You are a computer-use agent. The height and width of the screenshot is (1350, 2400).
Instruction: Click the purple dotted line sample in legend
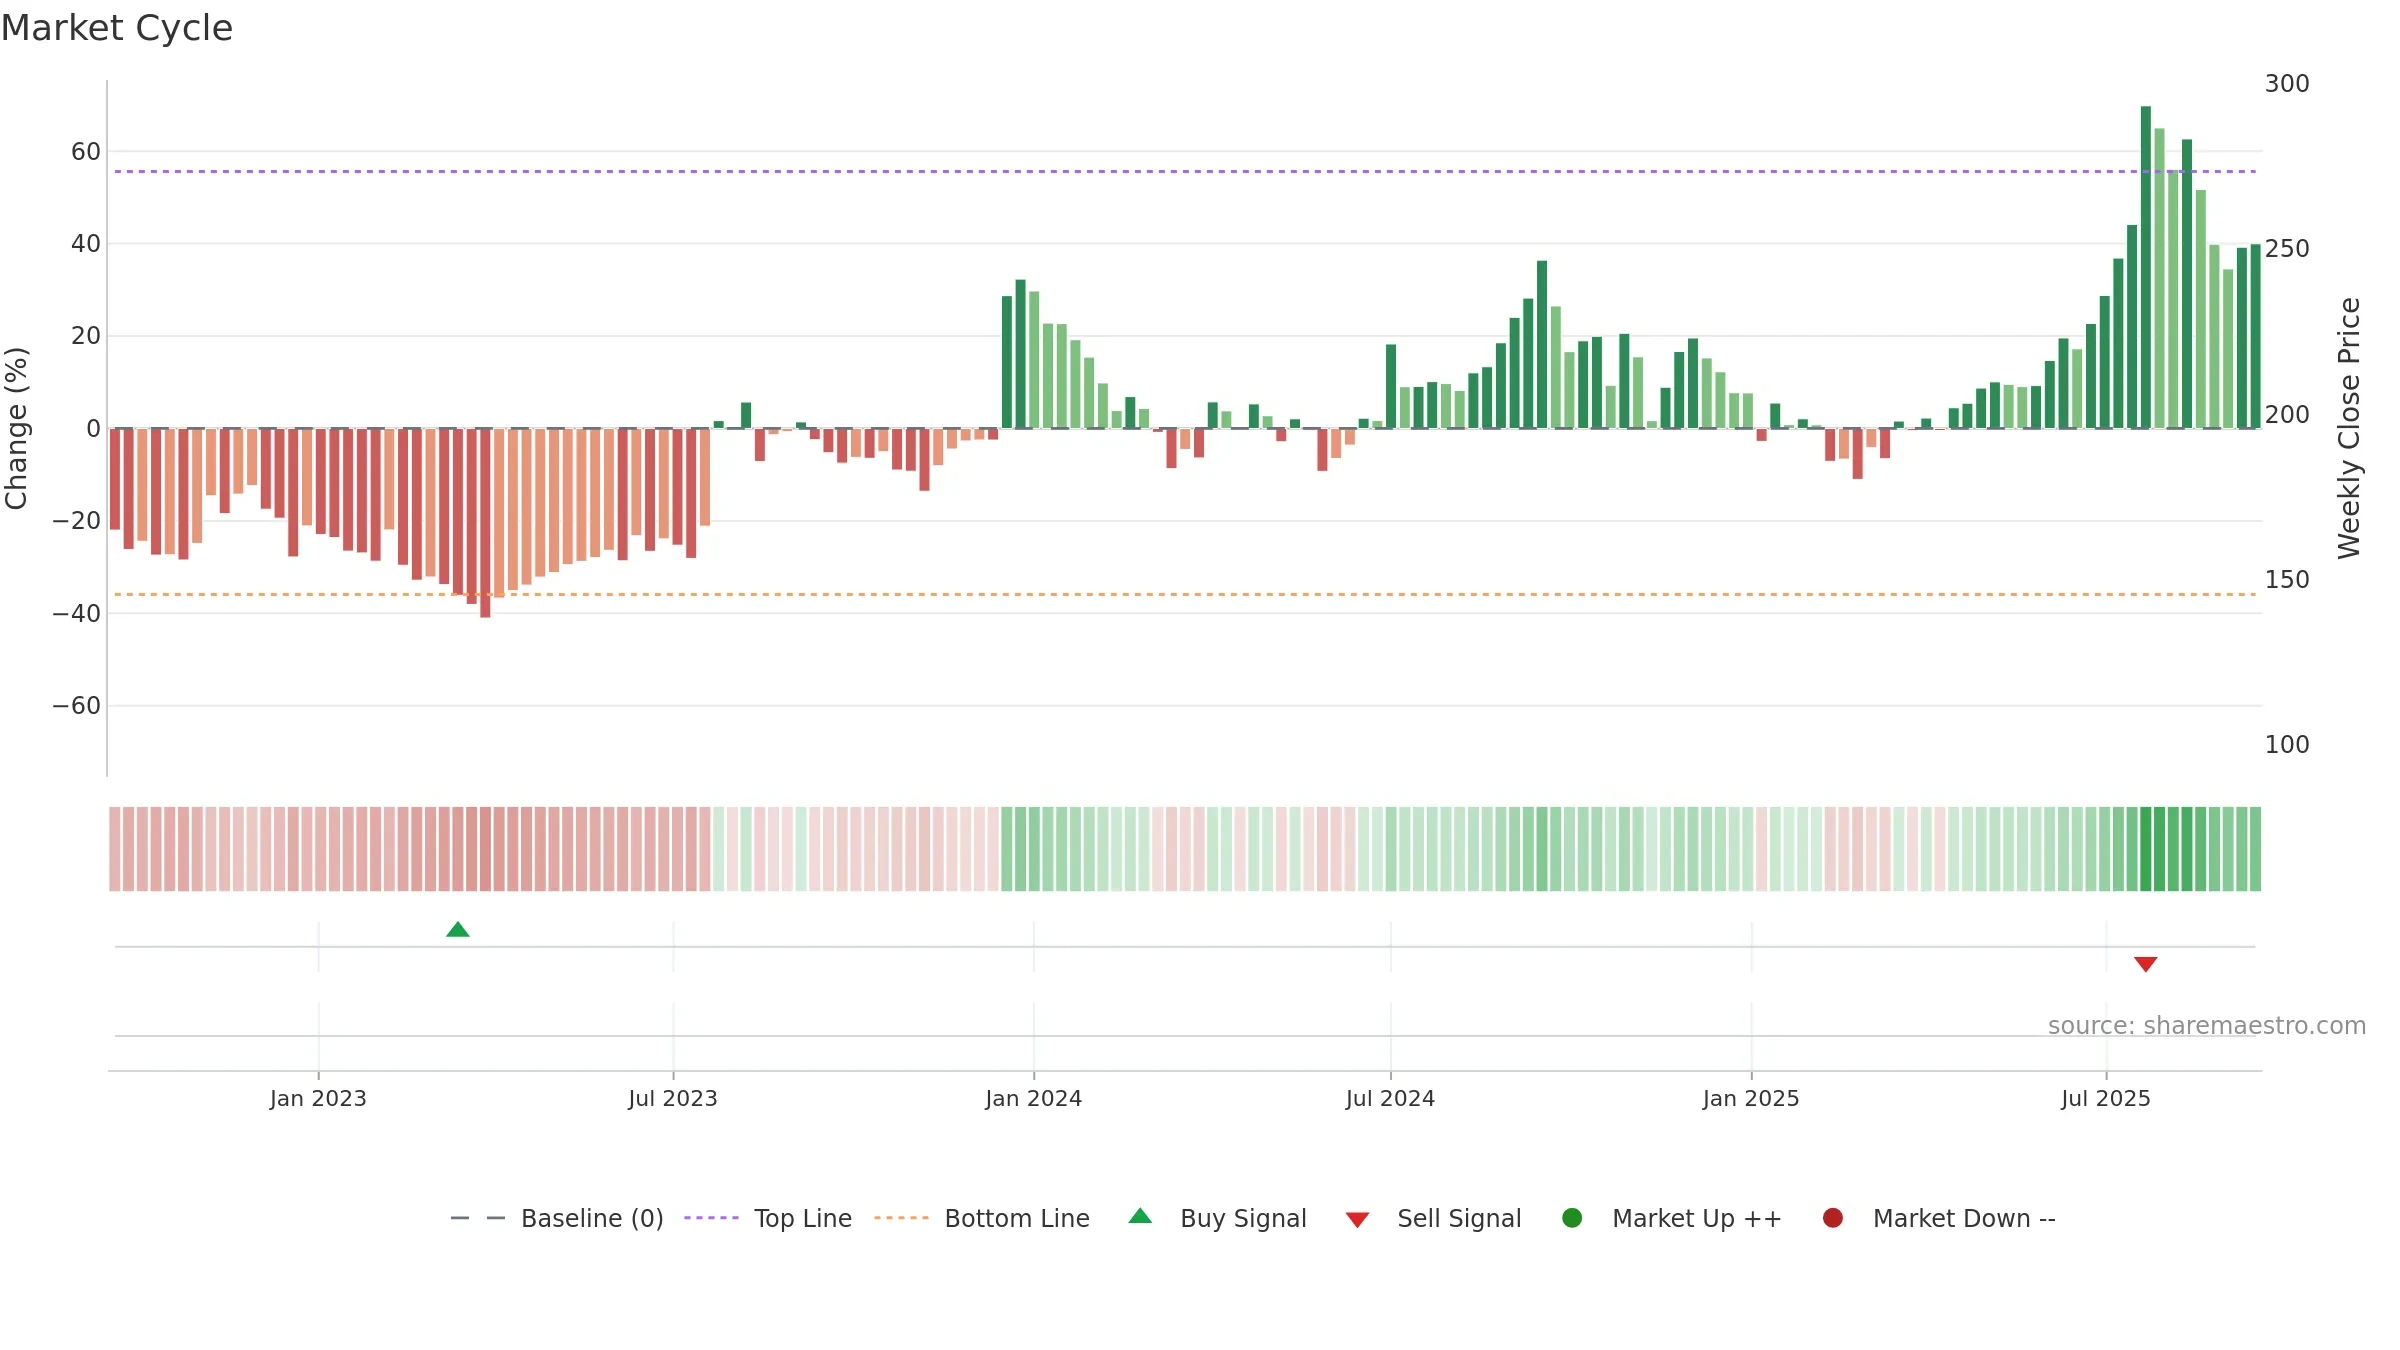711,1218
